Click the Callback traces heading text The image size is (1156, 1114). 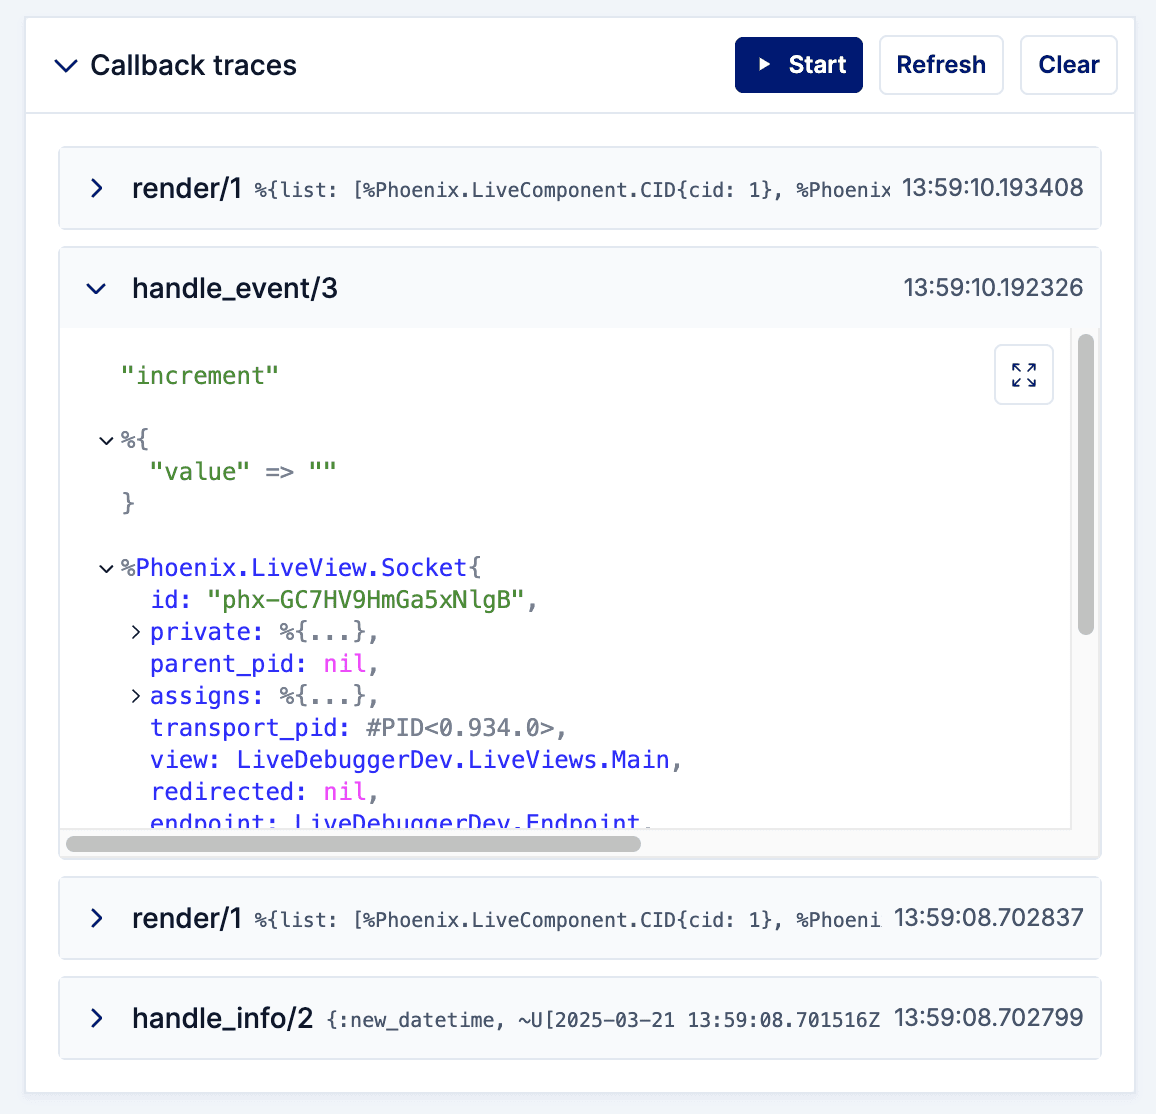pos(193,66)
